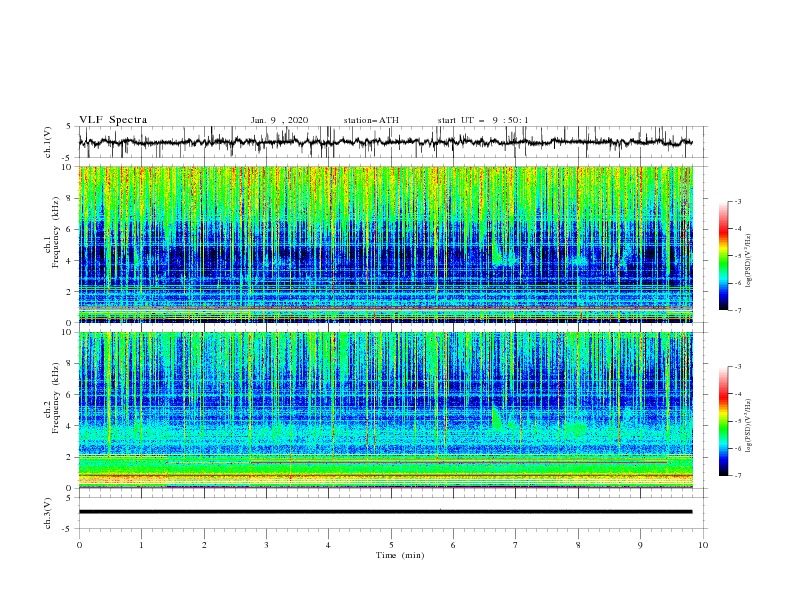Select the date text "Jan. 9, 2020"
792x612 pixels.
pos(279,120)
